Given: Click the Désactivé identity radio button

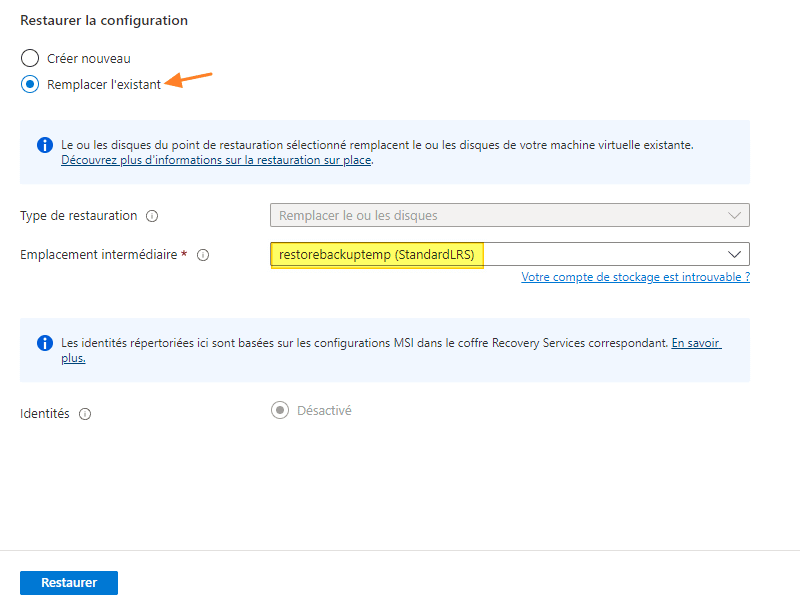Looking at the screenshot, I should (x=281, y=408).
